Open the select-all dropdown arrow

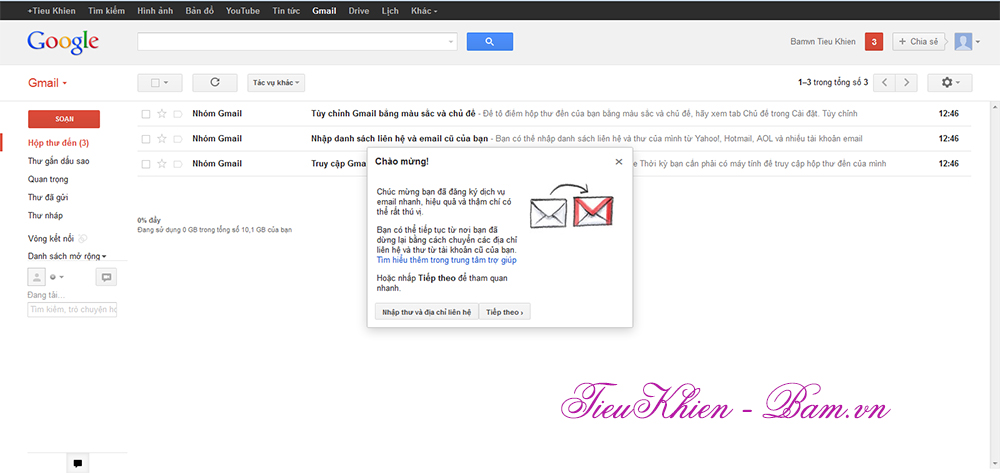pos(166,83)
